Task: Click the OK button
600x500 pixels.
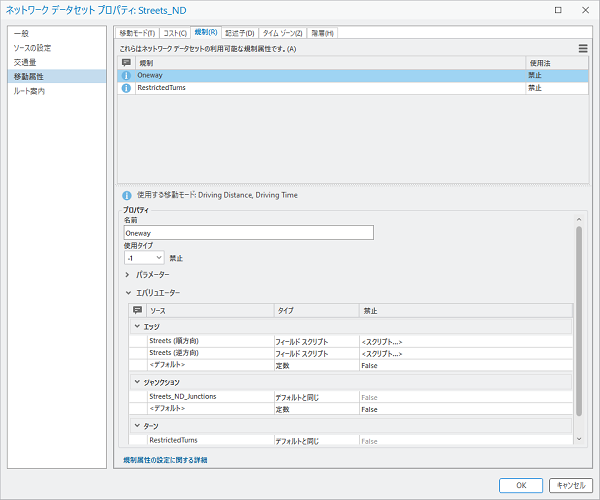Action: click(521, 485)
